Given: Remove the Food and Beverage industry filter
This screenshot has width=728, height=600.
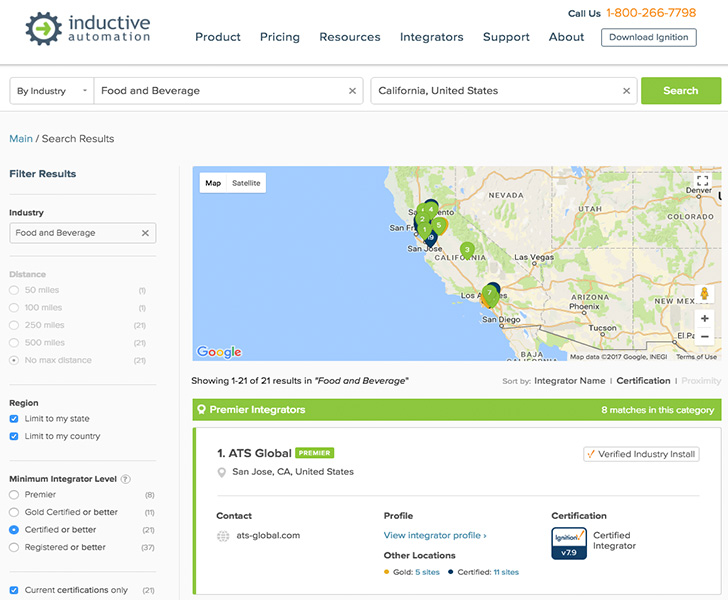Looking at the screenshot, I should click(x=145, y=233).
